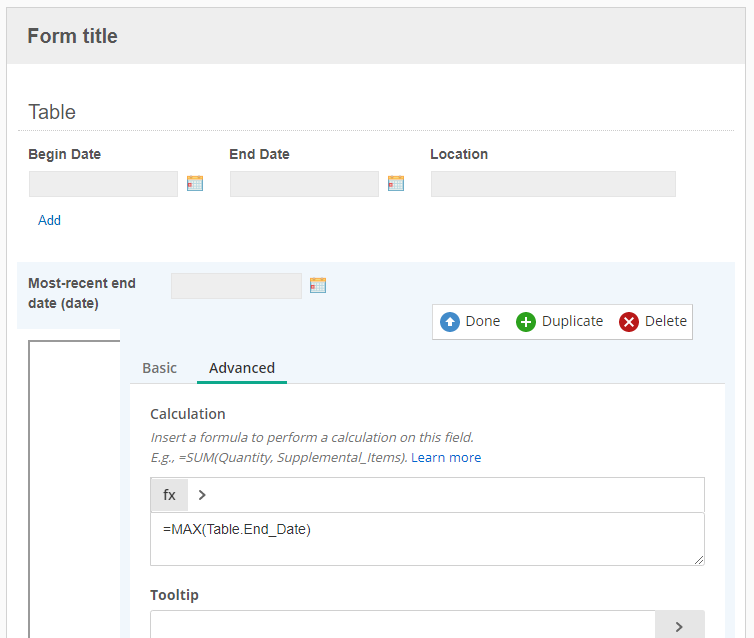Click the Add row link
This screenshot has width=754, height=638.
(x=50, y=220)
